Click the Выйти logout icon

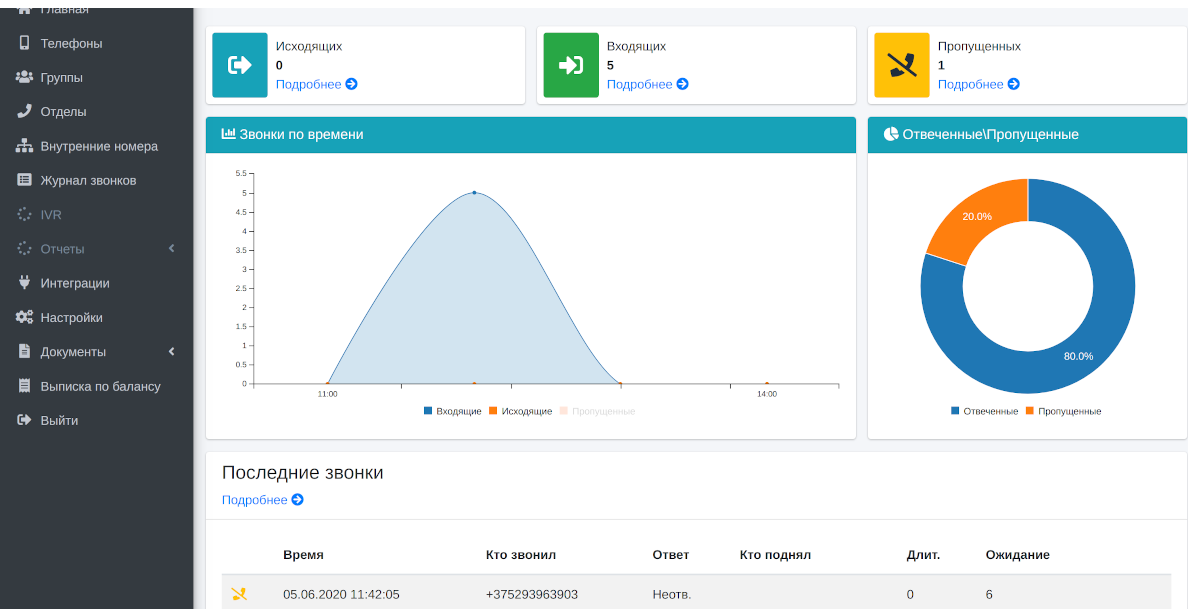pyautogui.click(x=22, y=420)
